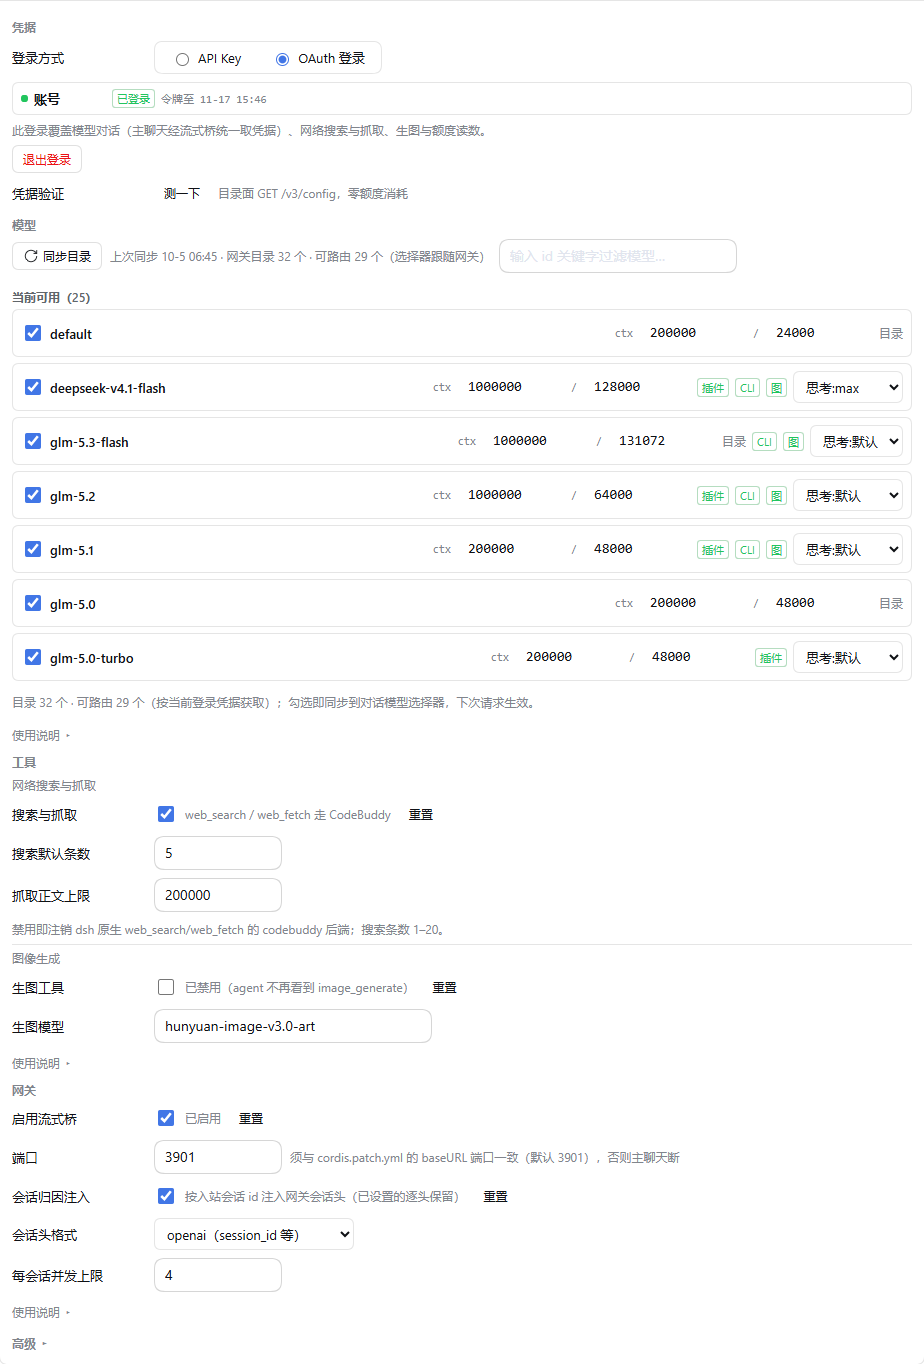The image size is (924, 1364).
Task: Open 思考:max dropdown for deepseek-v4.1-flash
Action: click(848, 388)
